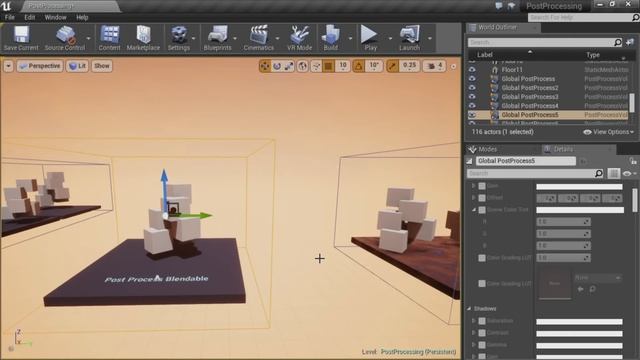Enable the Shadows Contrast checkbox

coord(482,333)
